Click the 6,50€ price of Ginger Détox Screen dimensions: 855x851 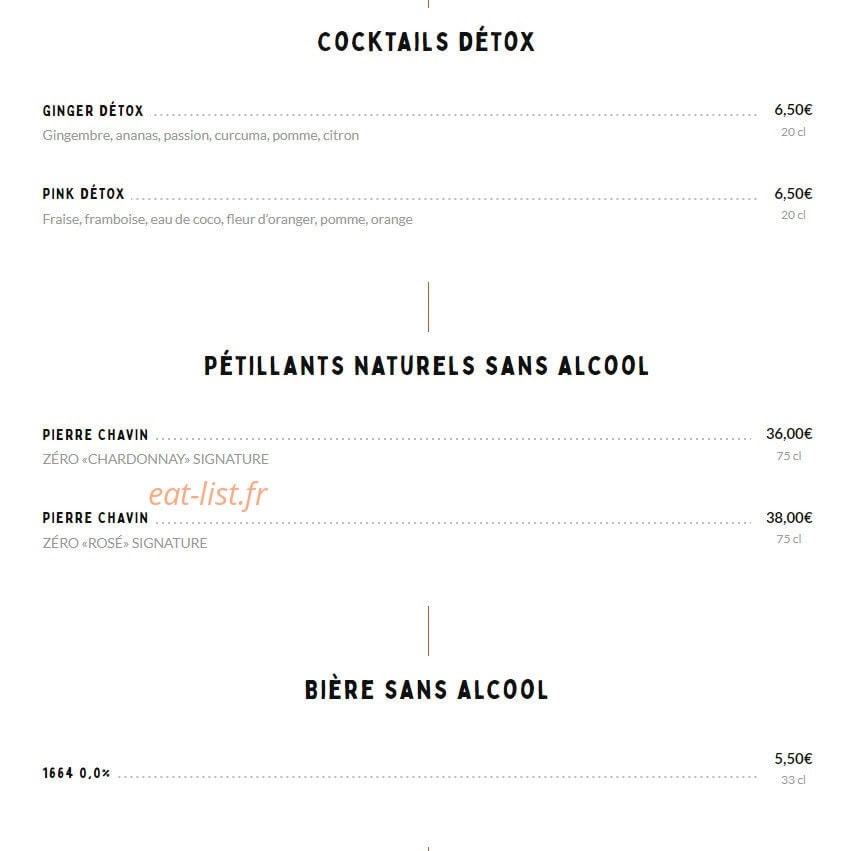tap(793, 110)
